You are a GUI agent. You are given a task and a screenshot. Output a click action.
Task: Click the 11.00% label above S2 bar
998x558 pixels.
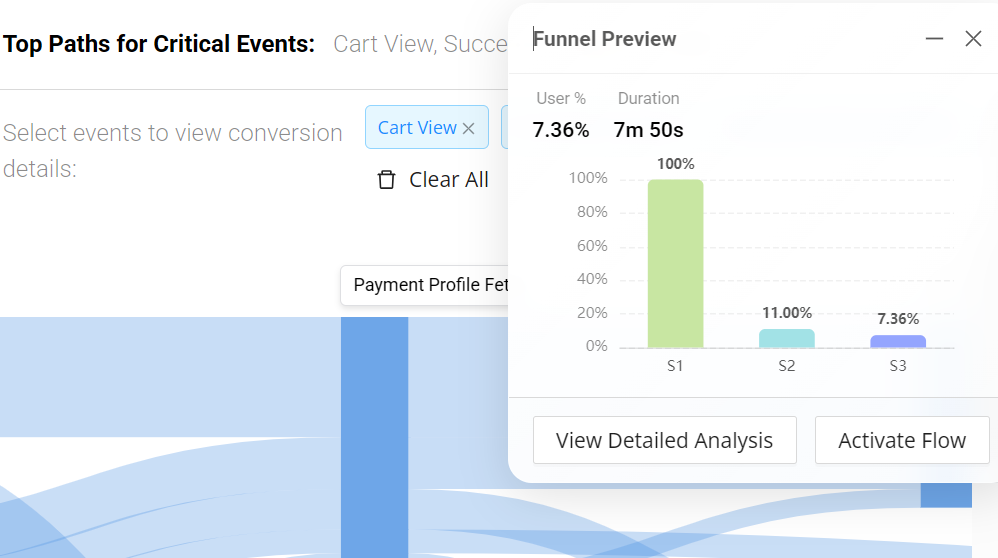point(786,313)
